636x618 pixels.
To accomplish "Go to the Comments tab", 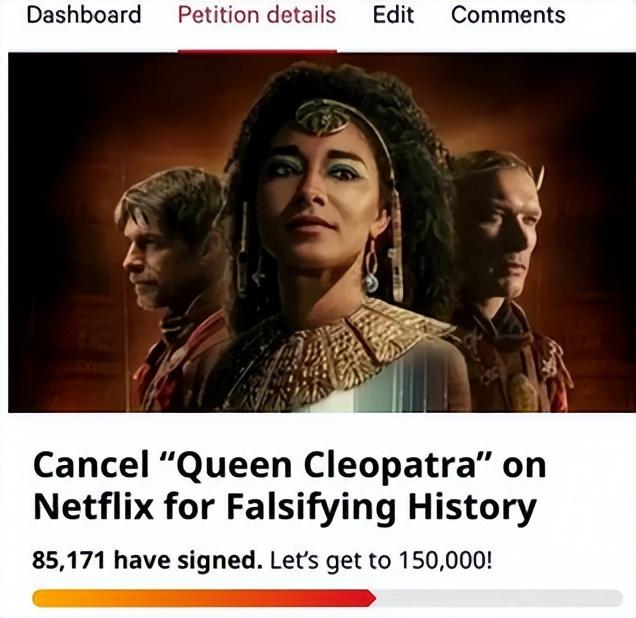I will 508,15.
